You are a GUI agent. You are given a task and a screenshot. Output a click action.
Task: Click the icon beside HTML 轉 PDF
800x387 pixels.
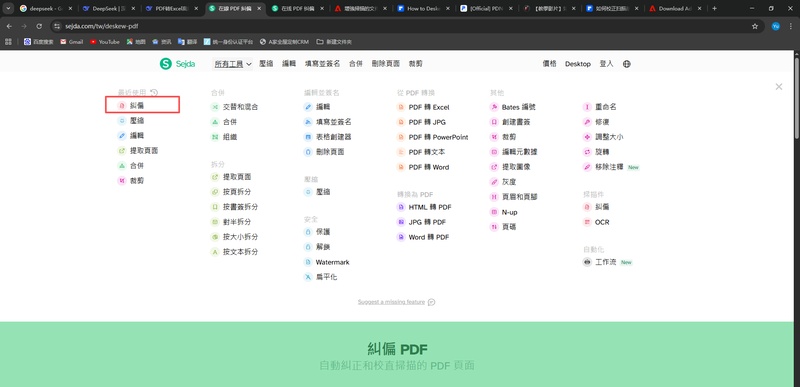401,207
